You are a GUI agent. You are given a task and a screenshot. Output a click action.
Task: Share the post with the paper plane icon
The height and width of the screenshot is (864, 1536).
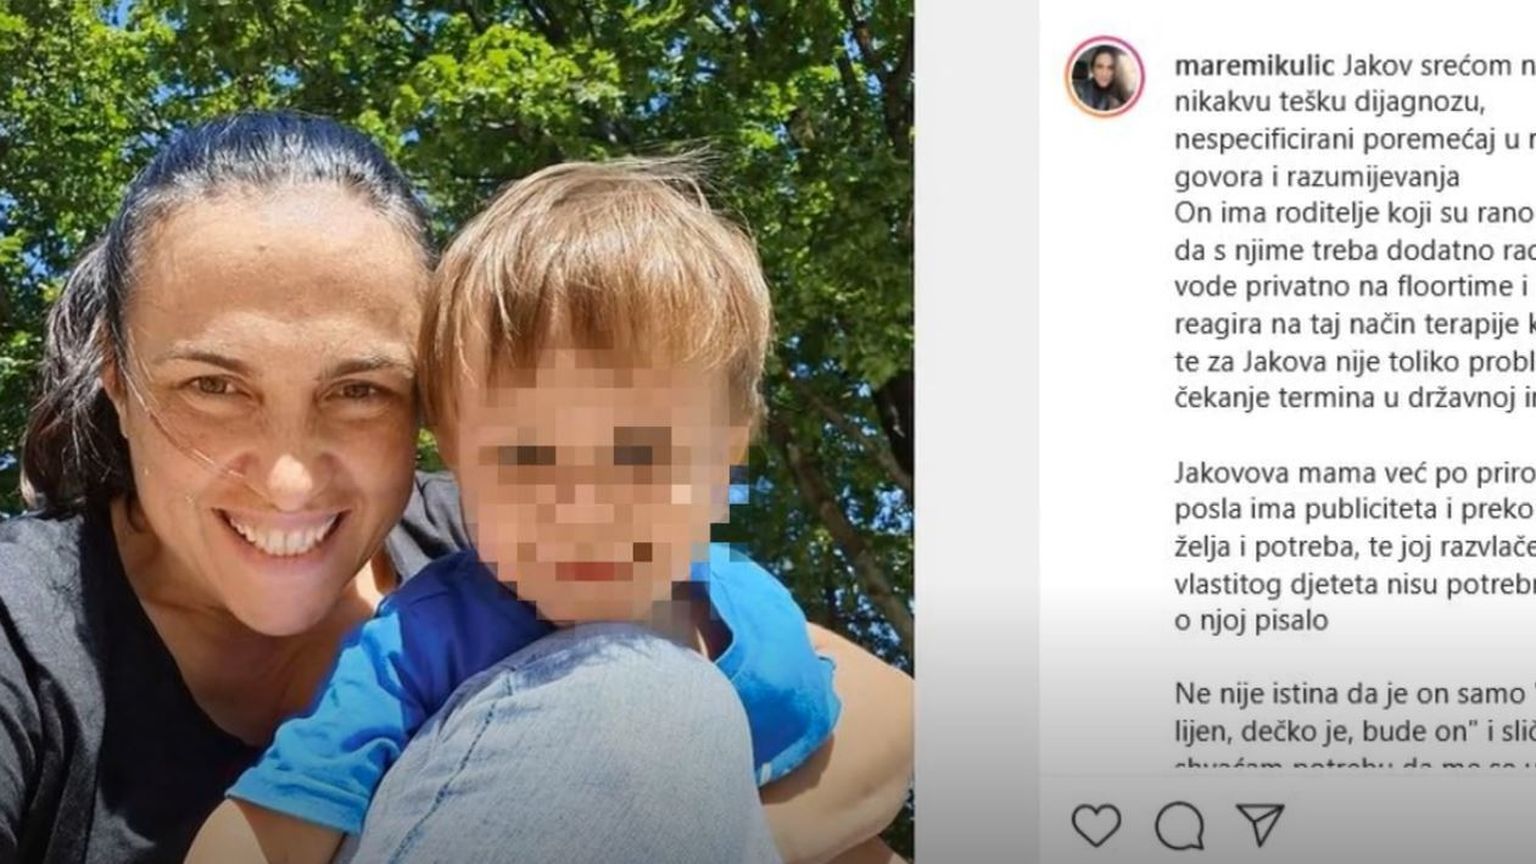click(x=1260, y=825)
